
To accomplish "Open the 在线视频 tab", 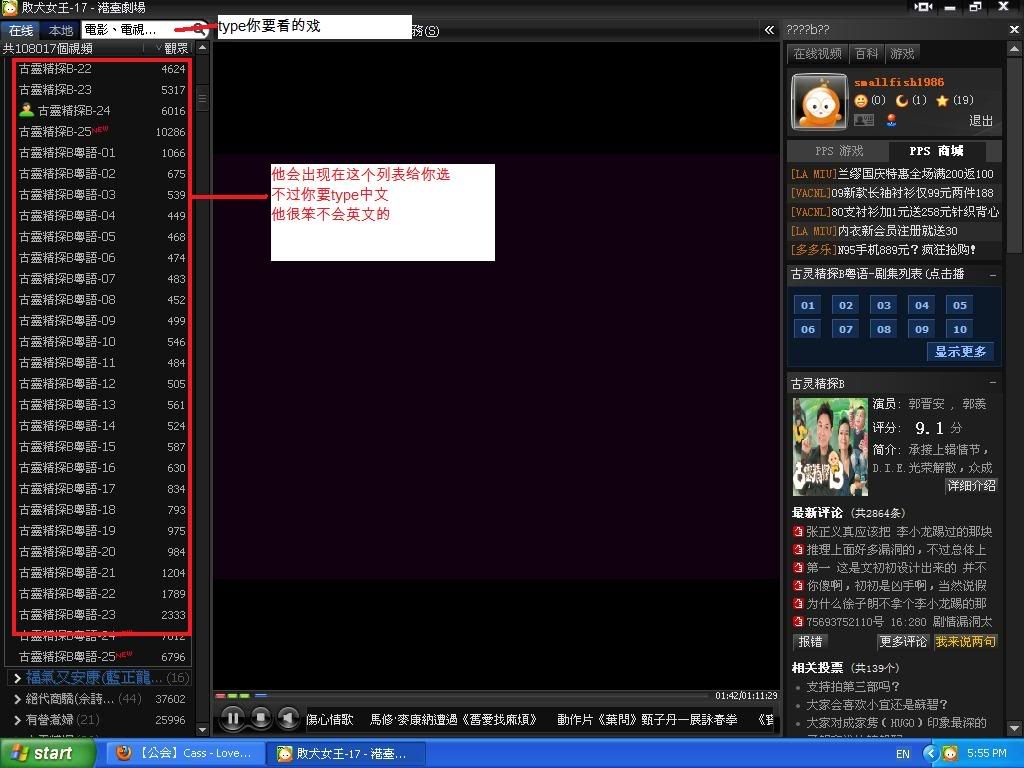I will click(818, 54).
